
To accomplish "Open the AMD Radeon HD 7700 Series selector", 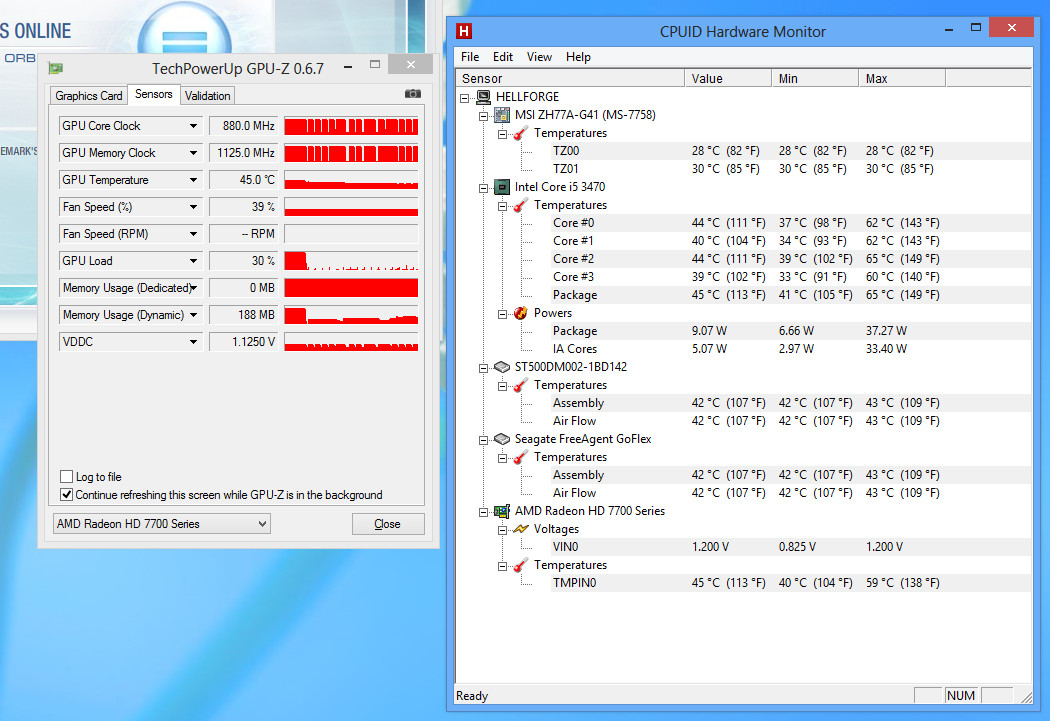I will (x=161, y=524).
